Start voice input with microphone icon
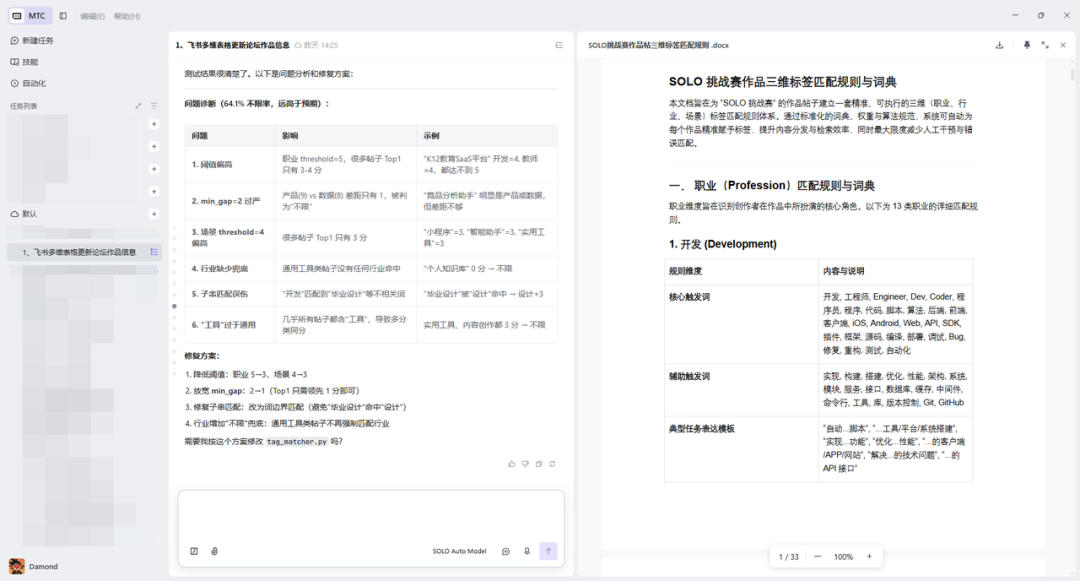Screen dimensions: 1080x581 tap(527, 551)
